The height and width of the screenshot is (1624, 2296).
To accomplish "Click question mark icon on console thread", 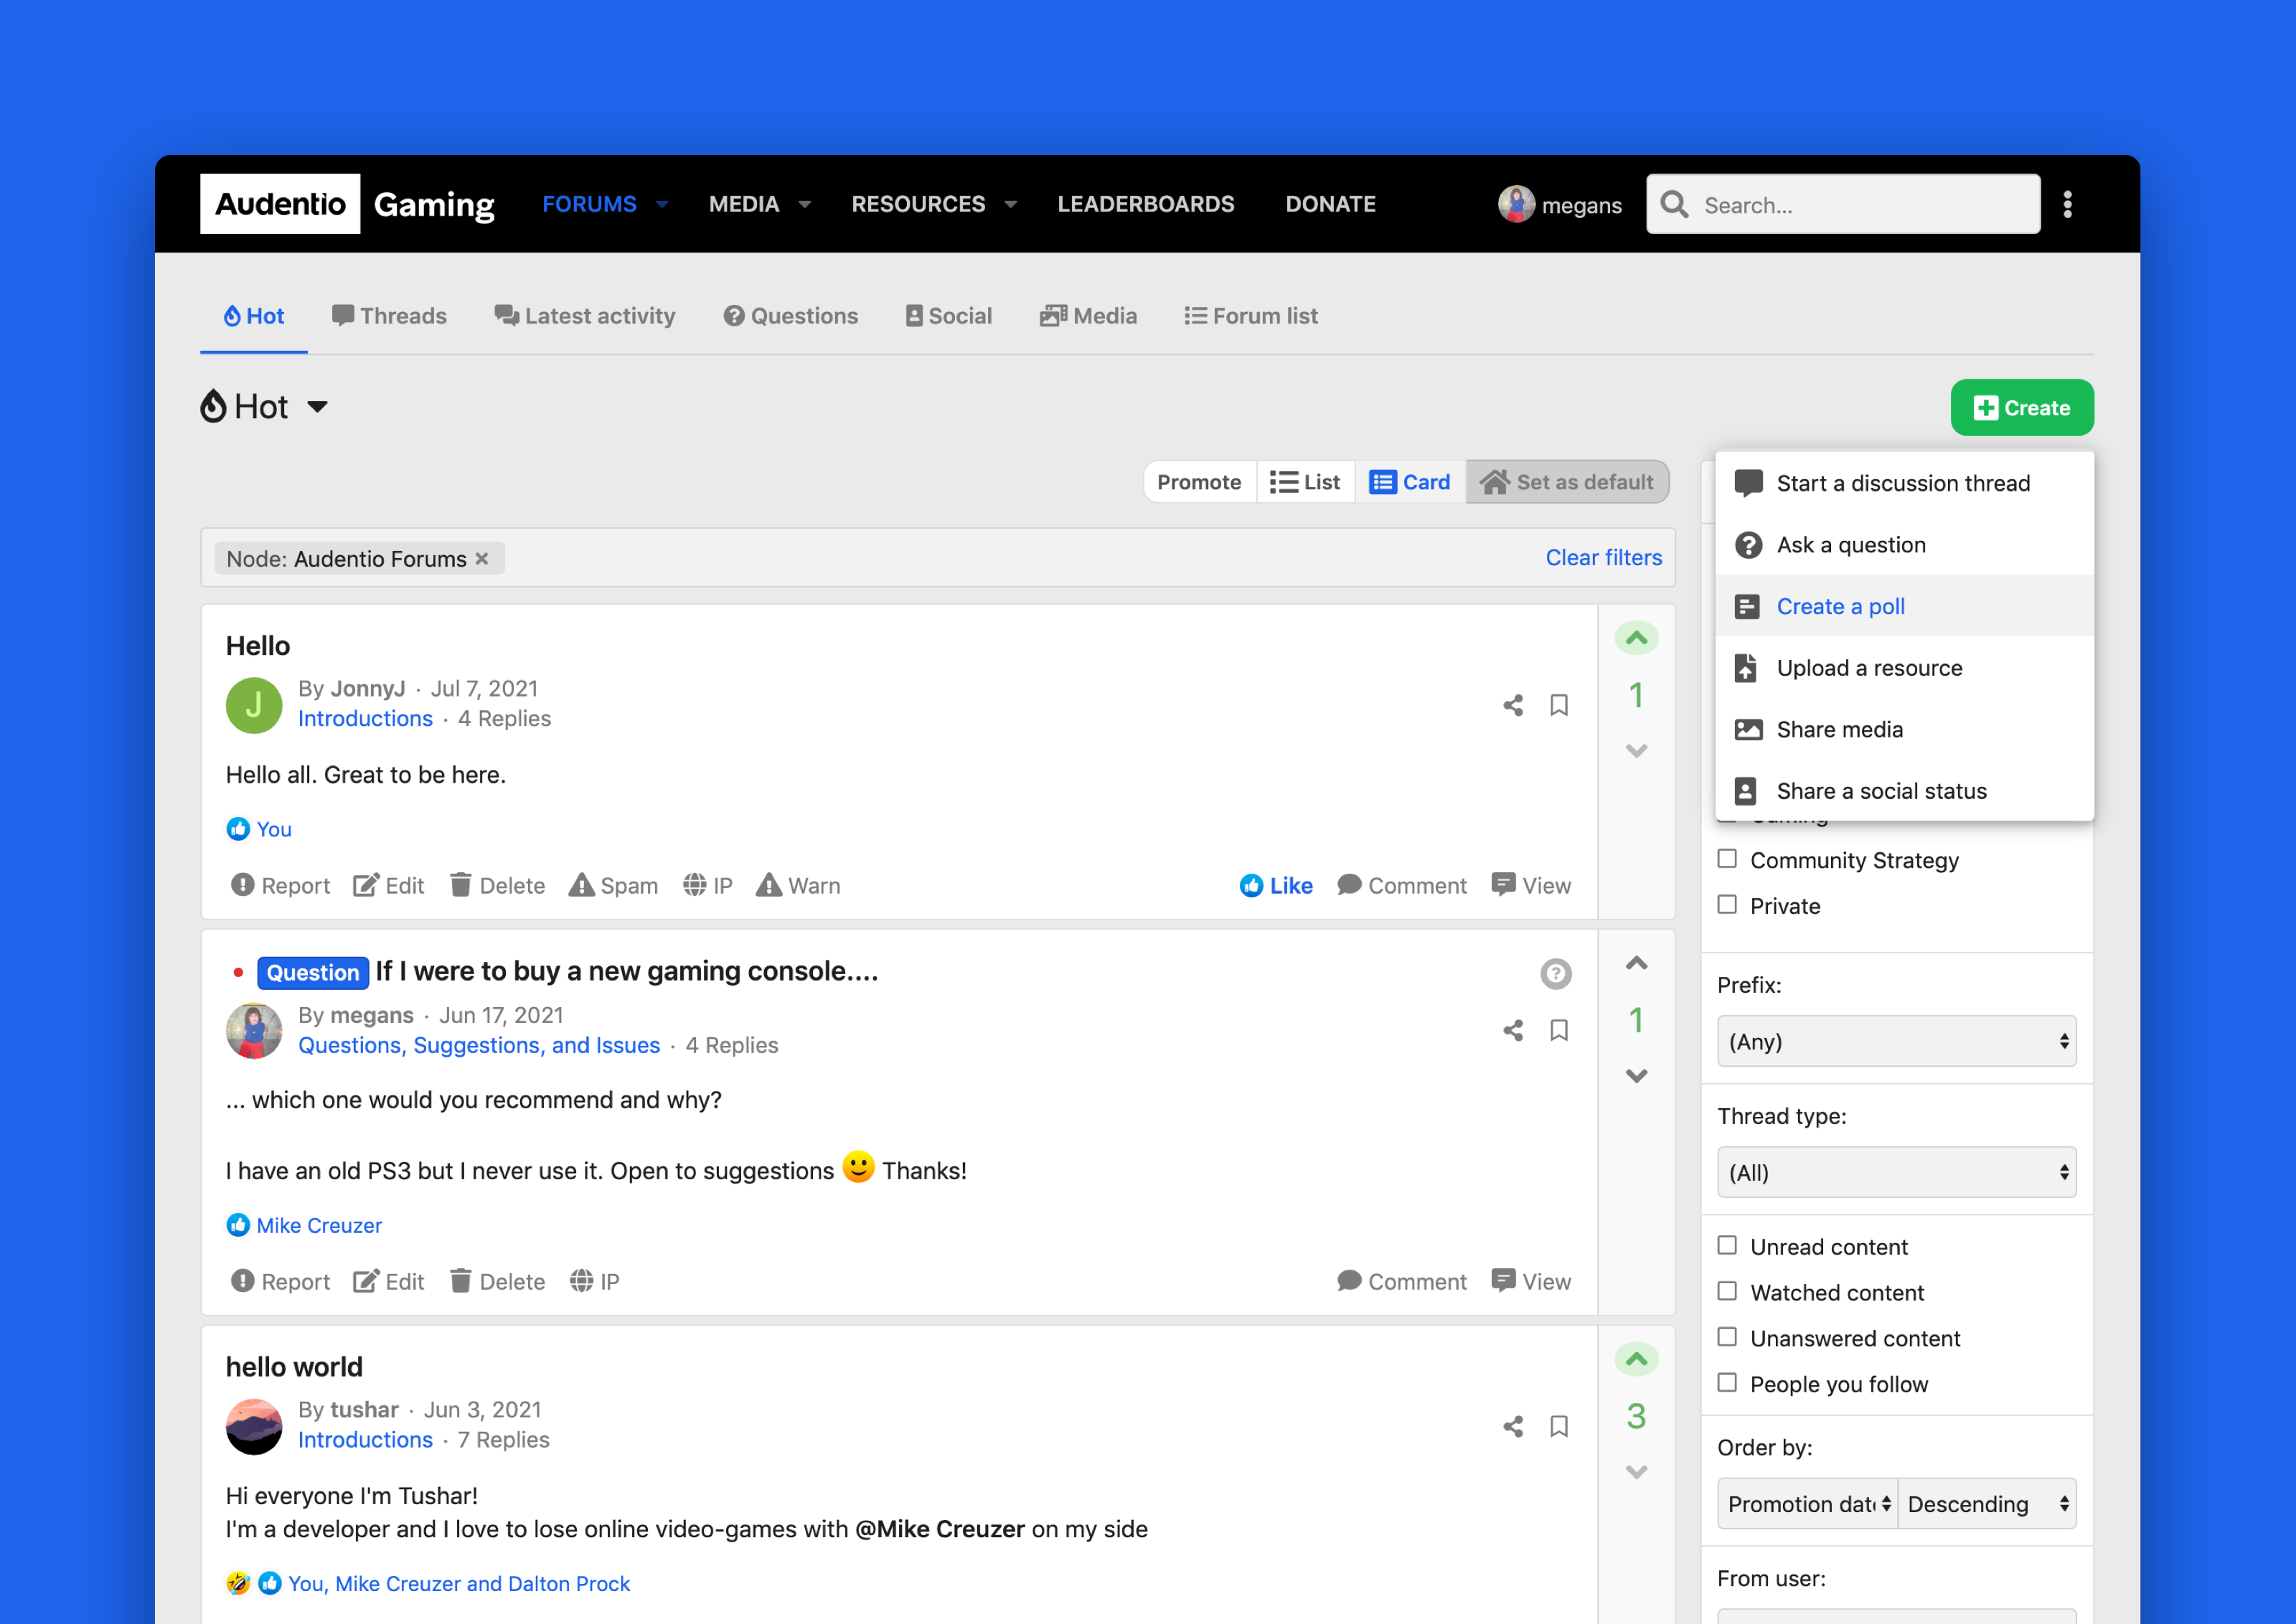I will point(1555,973).
